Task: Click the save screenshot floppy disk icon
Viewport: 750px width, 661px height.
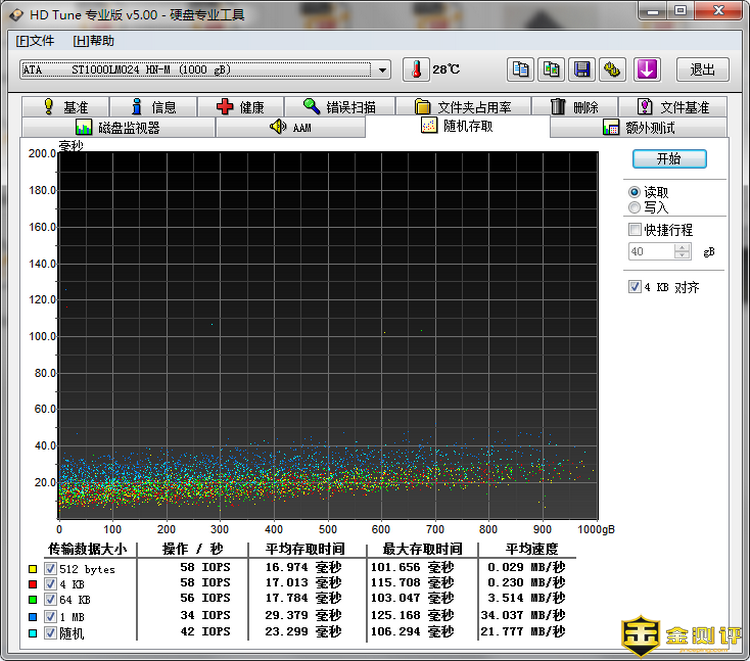Action: [x=581, y=69]
